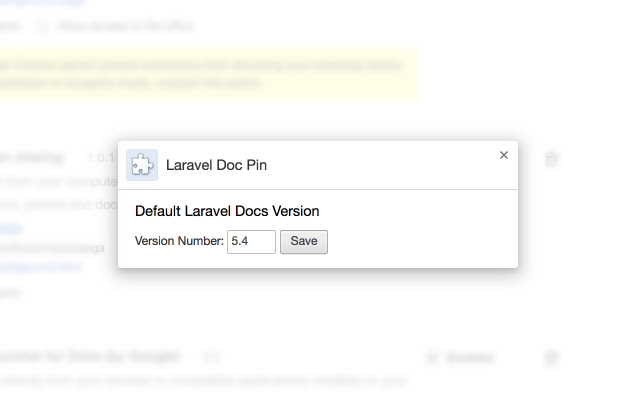Click the blurred blue link above the extension ID
Viewport: 640px width, 400px height.
(x=10, y=229)
